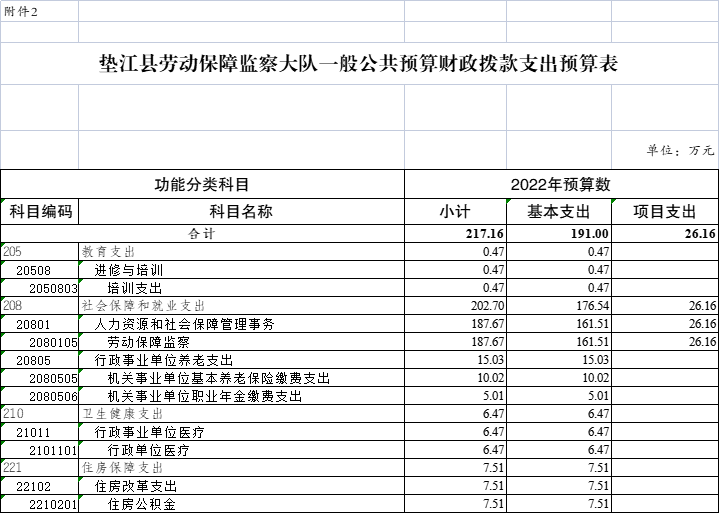Select the 基本支出 column header
The width and height of the screenshot is (719, 514).
click(x=559, y=211)
